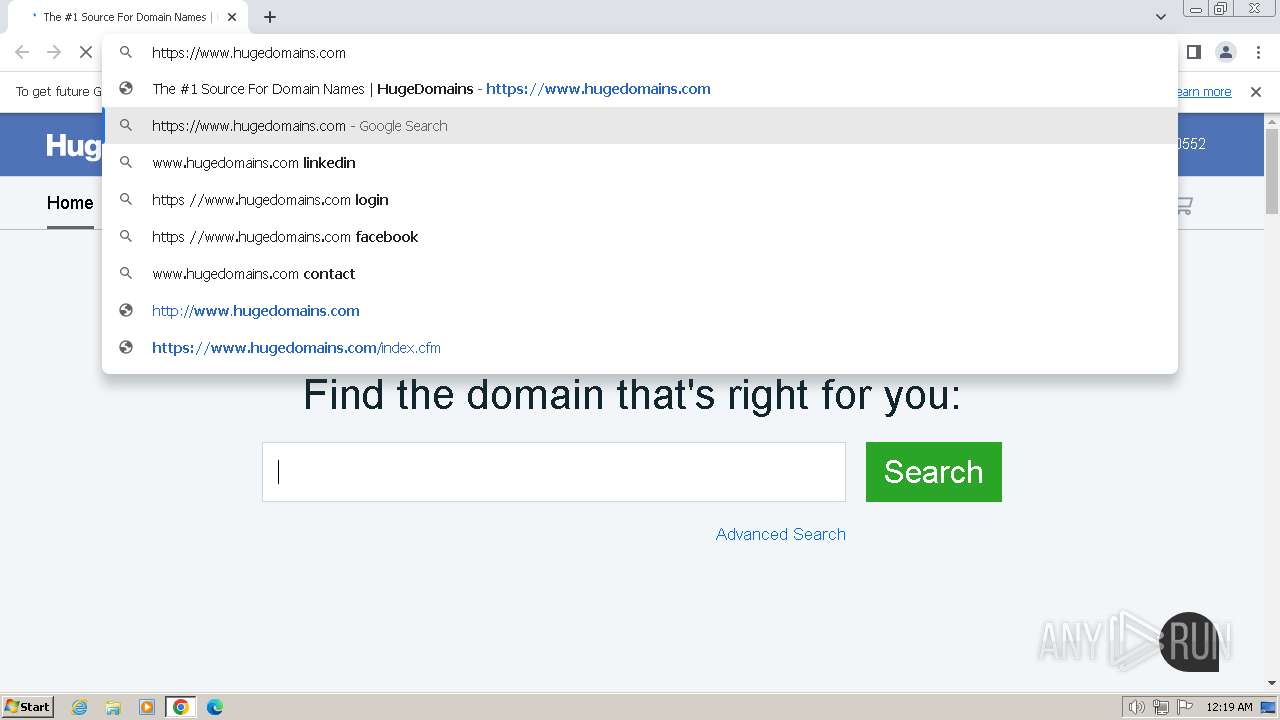Click the HugeDomains logo
This screenshot has height=720, width=1280.
click(74, 145)
